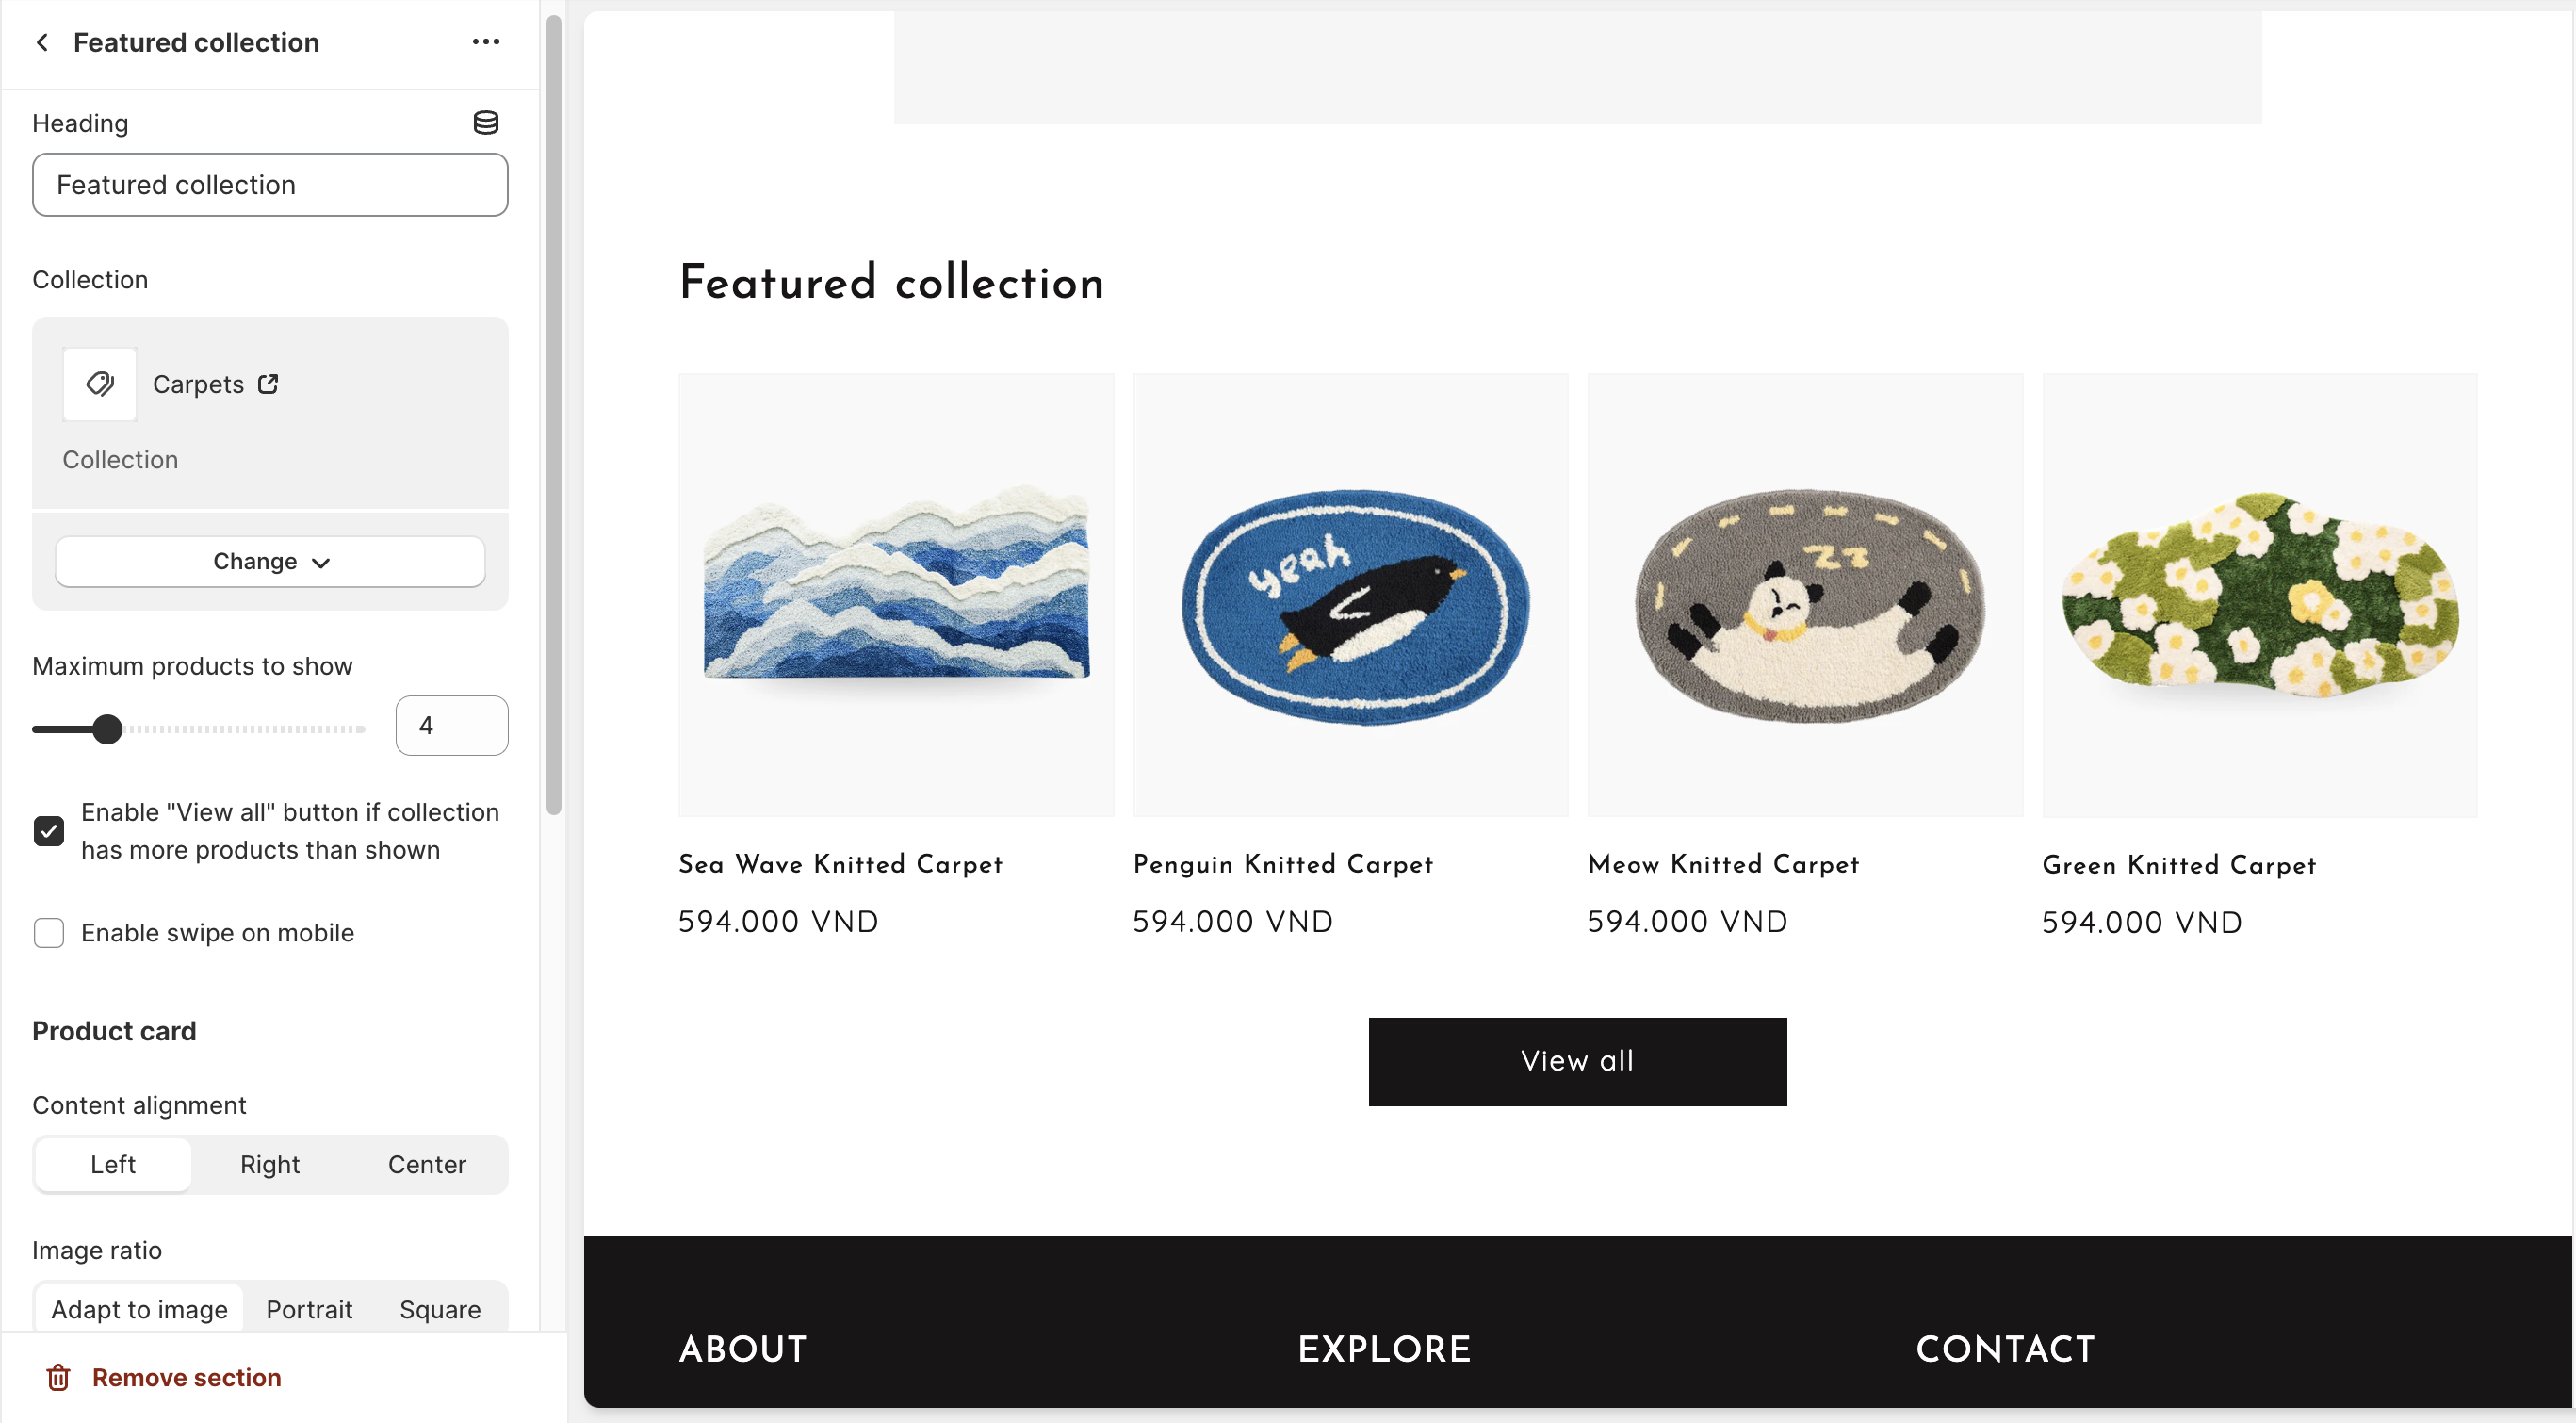Click the Penguin Knitted Carpet product image
The height and width of the screenshot is (1423, 2576).
(1351, 595)
